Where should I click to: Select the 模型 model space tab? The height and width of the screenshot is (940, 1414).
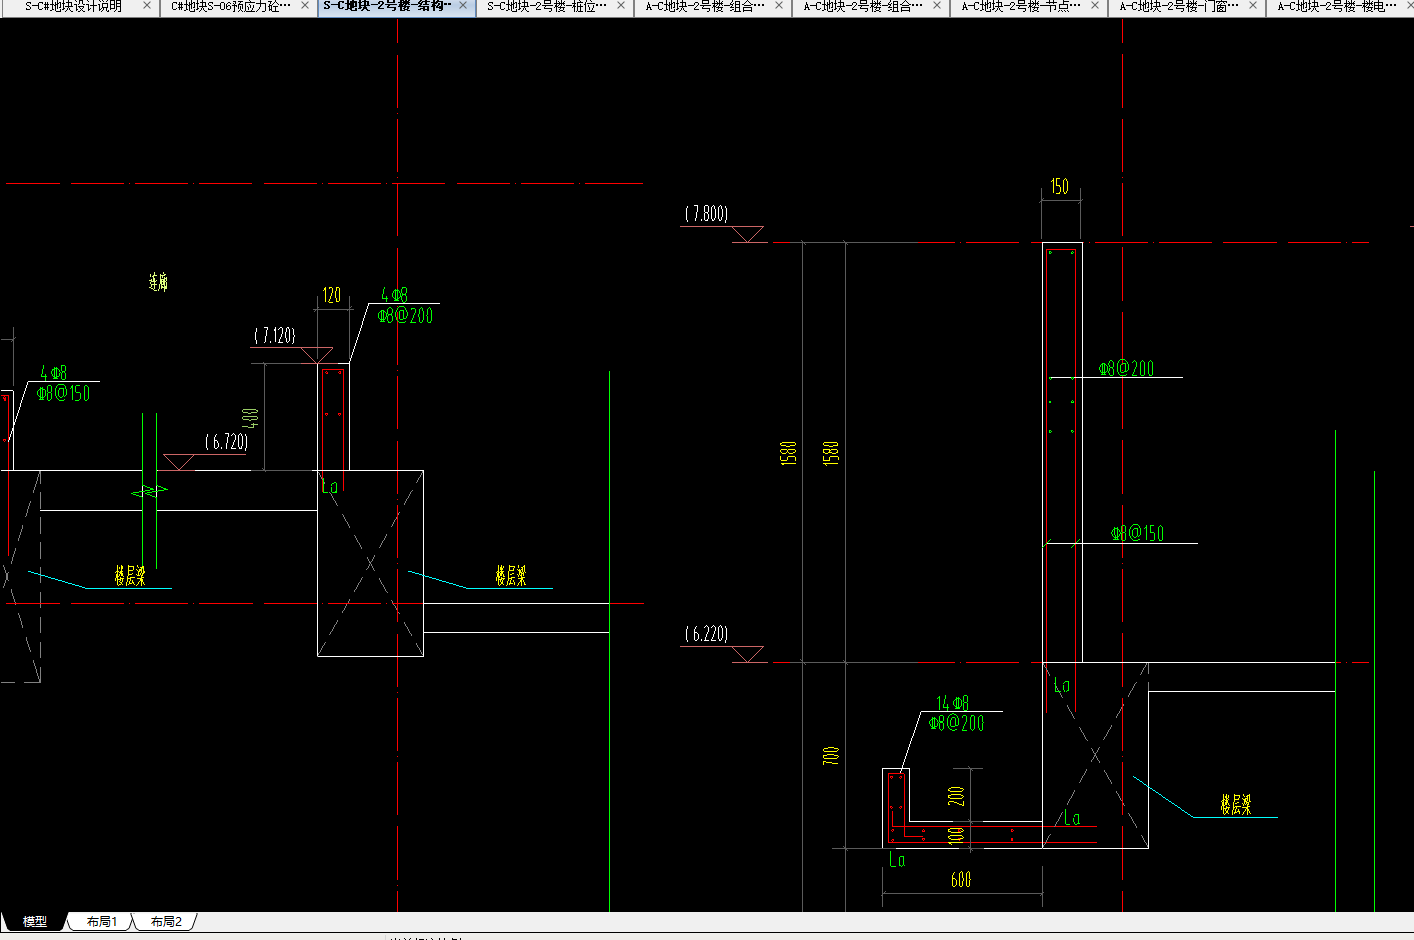35,921
